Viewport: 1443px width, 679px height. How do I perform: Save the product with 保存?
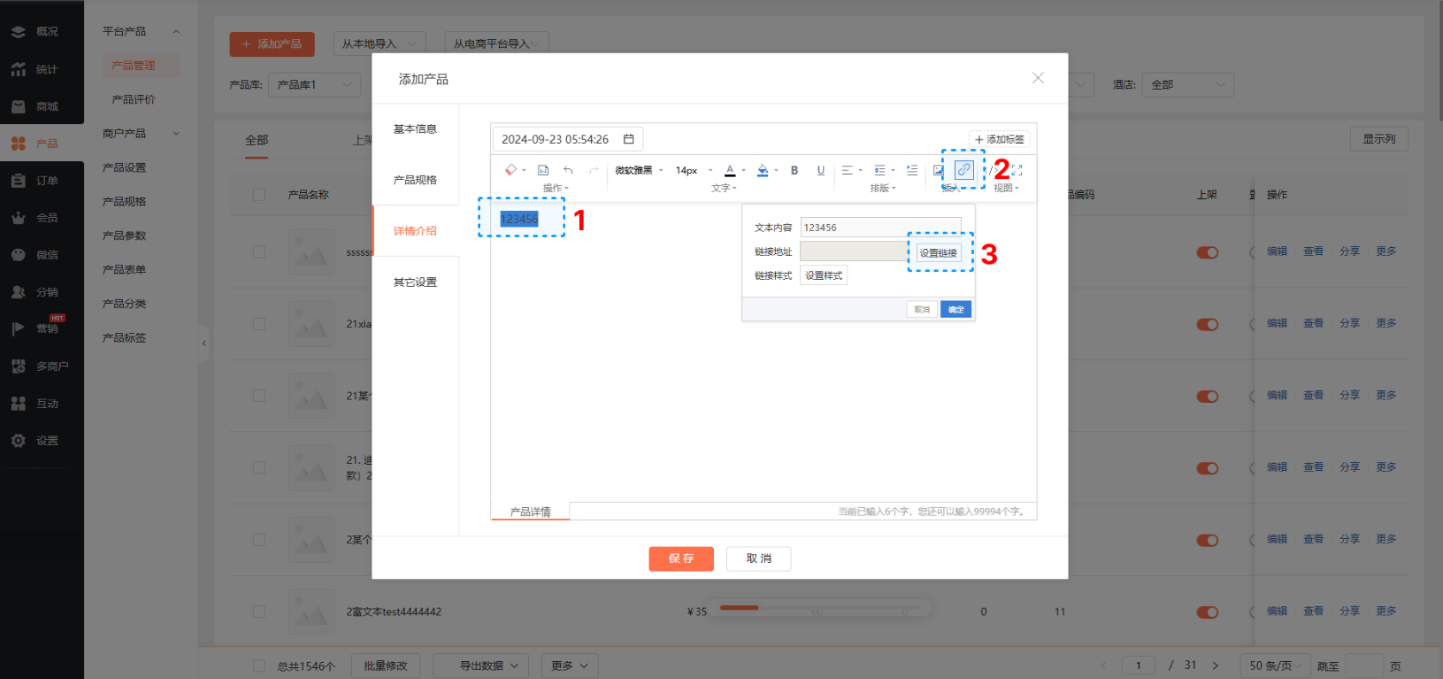[681, 558]
